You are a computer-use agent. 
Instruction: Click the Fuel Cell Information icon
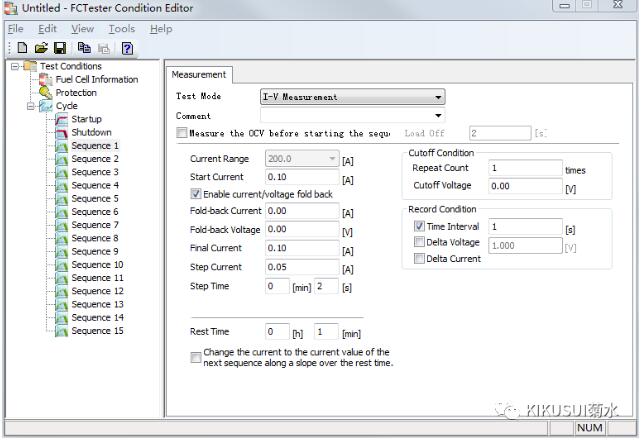click(45, 79)
